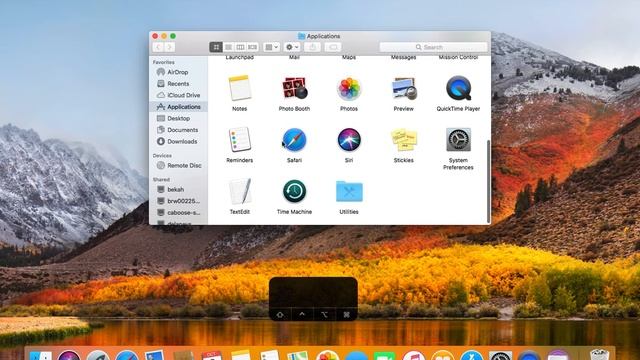
Task: Zoom the Applications window with green button
Action: (x=173, y=36)
